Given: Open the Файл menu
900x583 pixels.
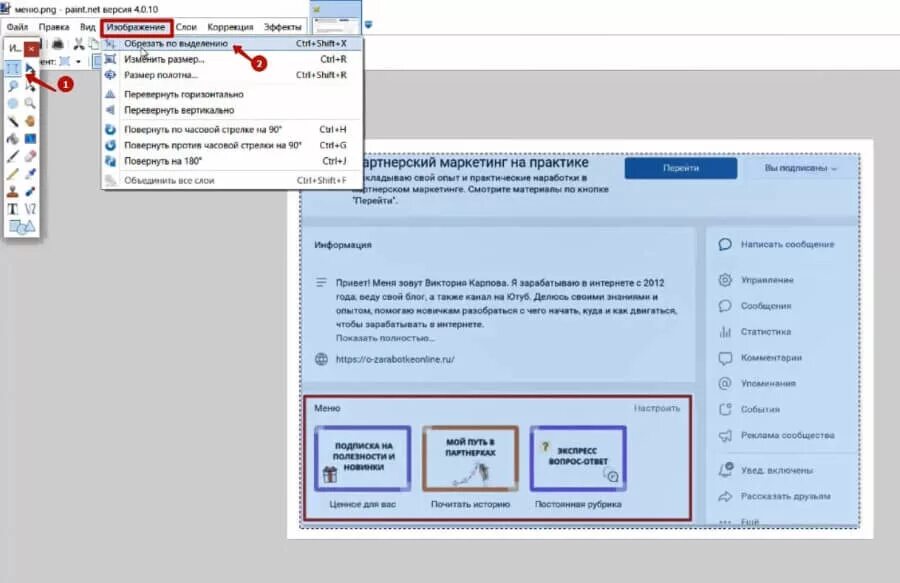Looking at the screenshot, I should (x=17, y=27).
